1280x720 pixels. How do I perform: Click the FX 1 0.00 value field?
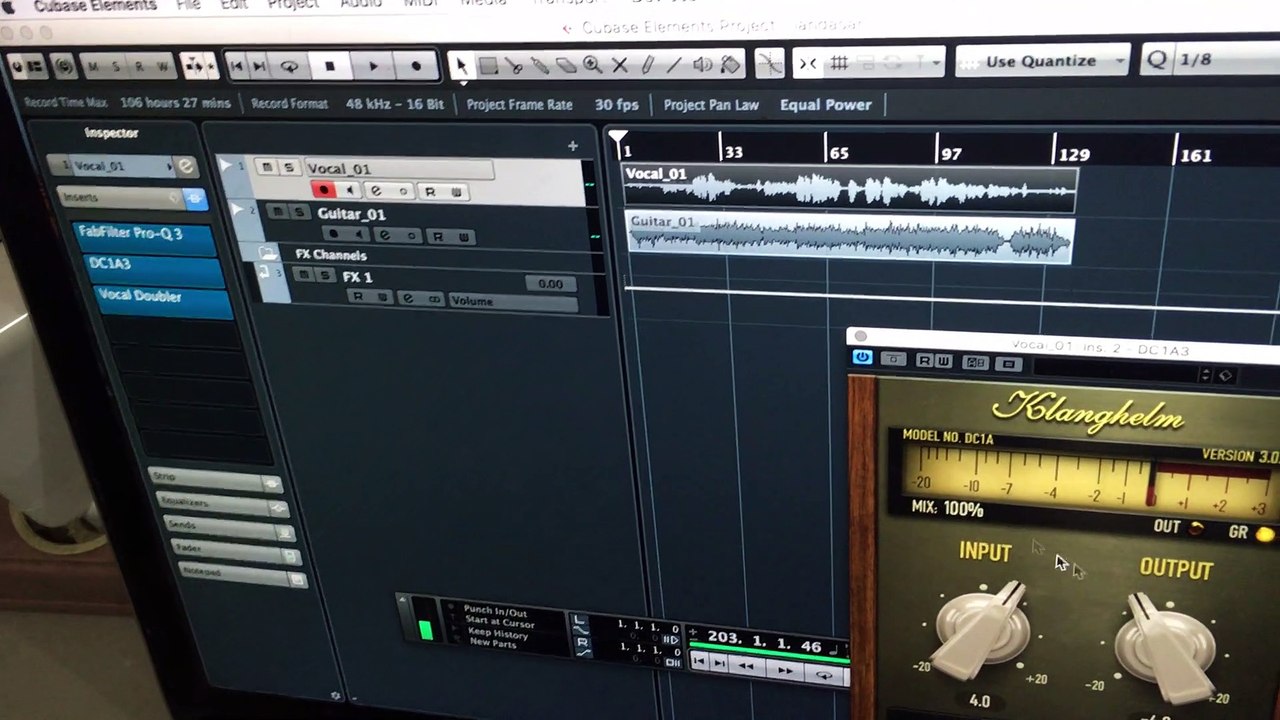550,284
